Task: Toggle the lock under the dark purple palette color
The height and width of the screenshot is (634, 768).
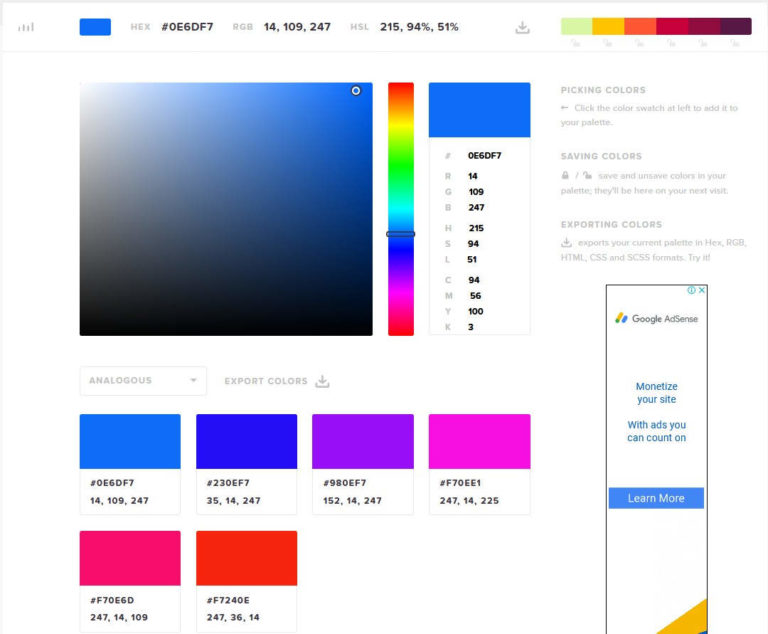Action: click(735, 44)
